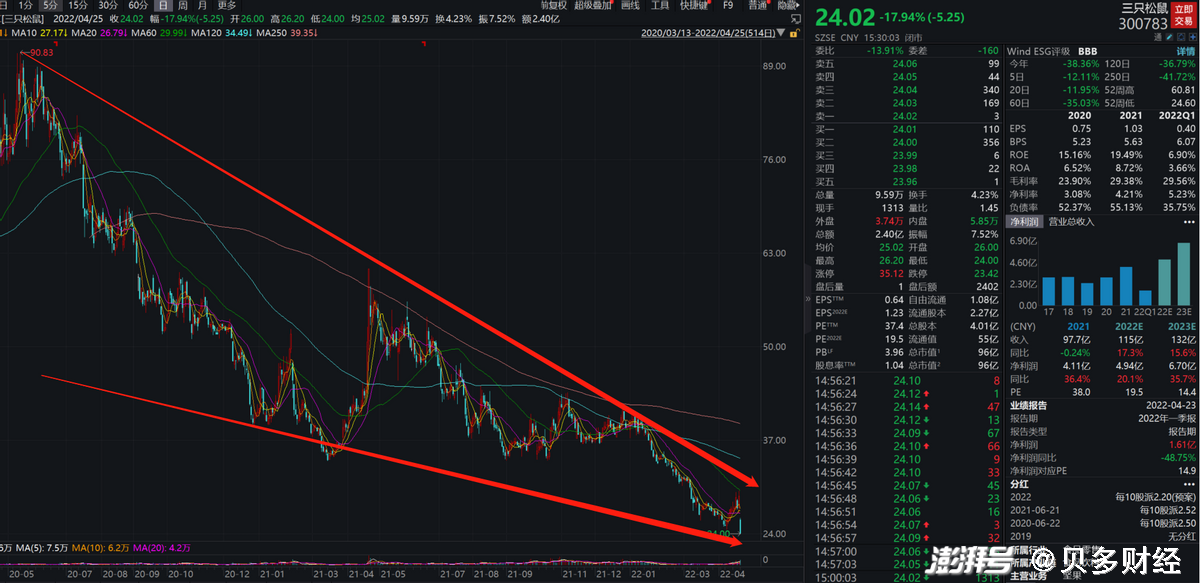The image size is (1200, 583).
Task: Open the 更多 period options
Action: click(x=227, y=5)
